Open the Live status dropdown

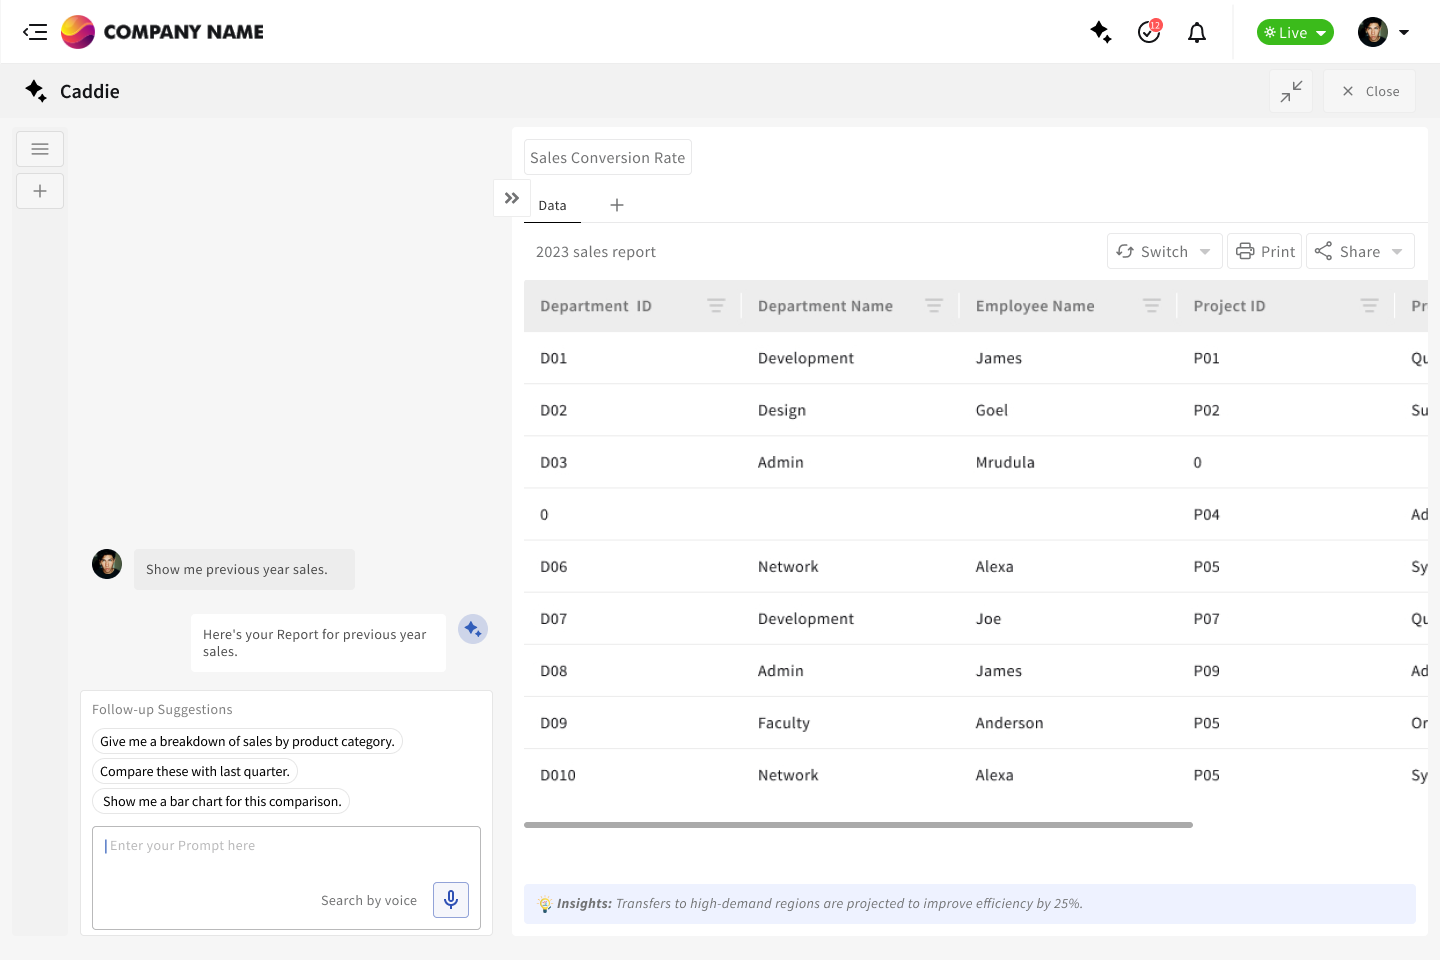pyautogui.click(x=1295, y=32)
